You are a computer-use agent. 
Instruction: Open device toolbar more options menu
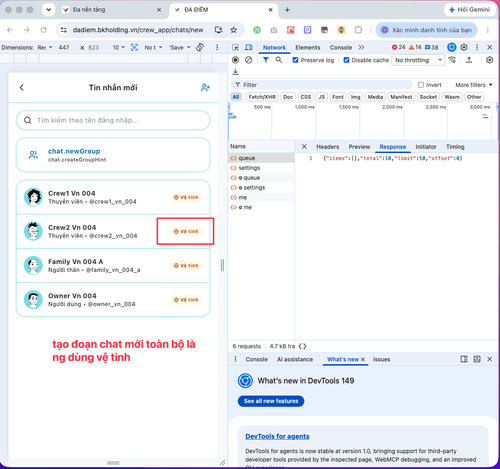point(217,47)
